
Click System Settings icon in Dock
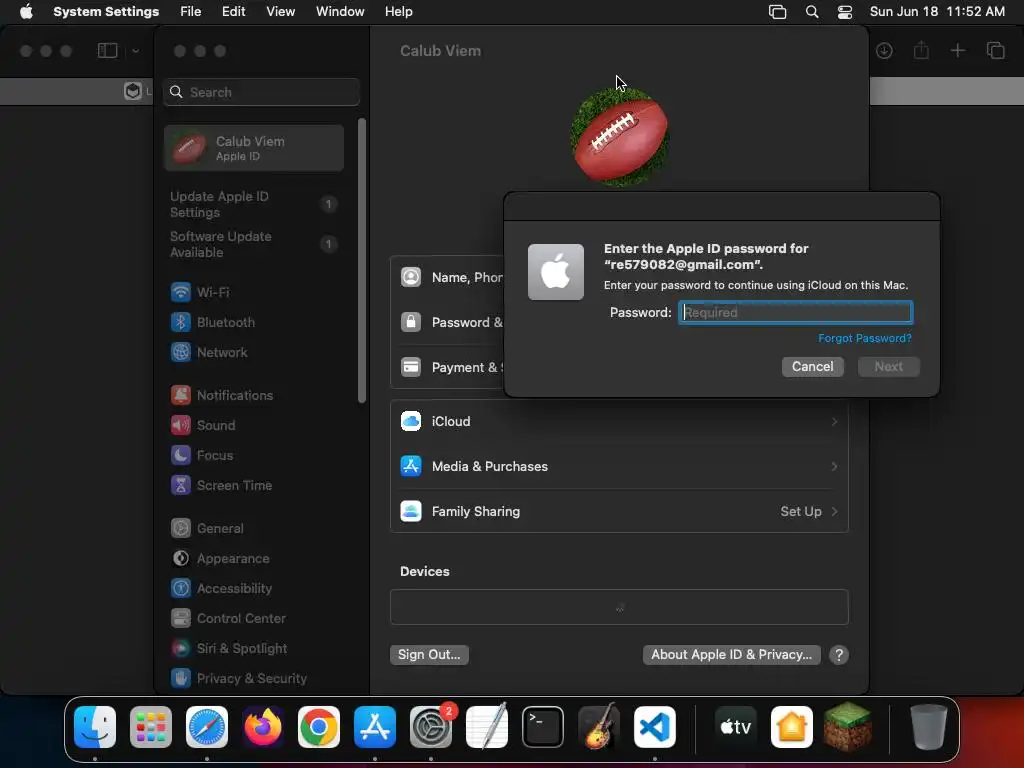[x=431, y=727]
